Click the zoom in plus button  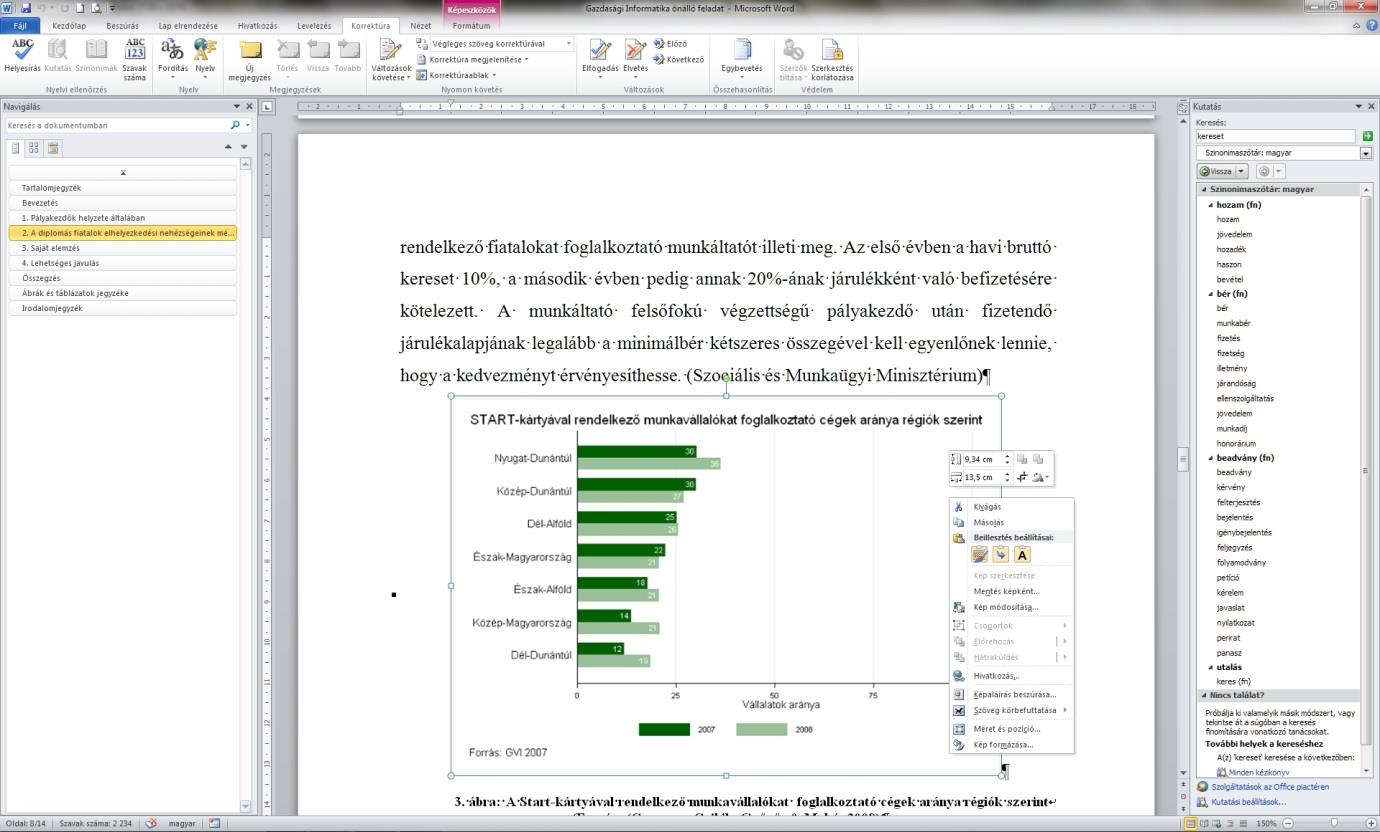1372,824
